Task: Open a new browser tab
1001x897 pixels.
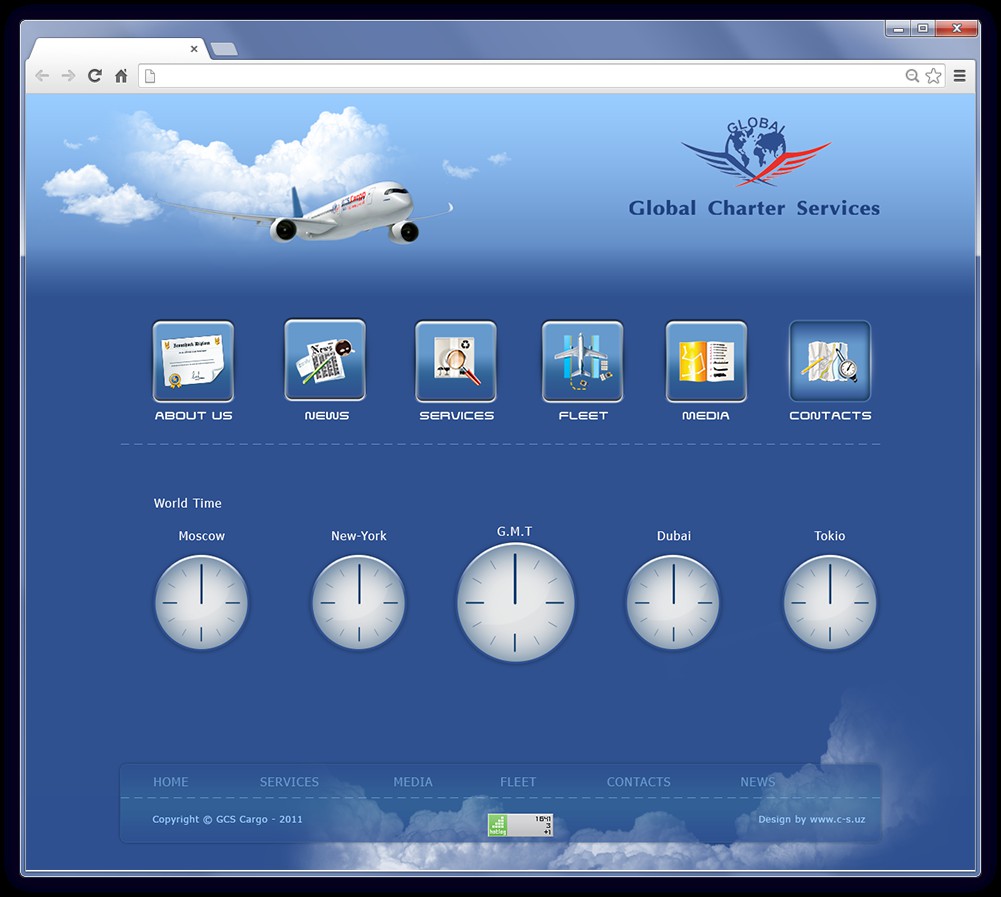Action: pos(224,49)
